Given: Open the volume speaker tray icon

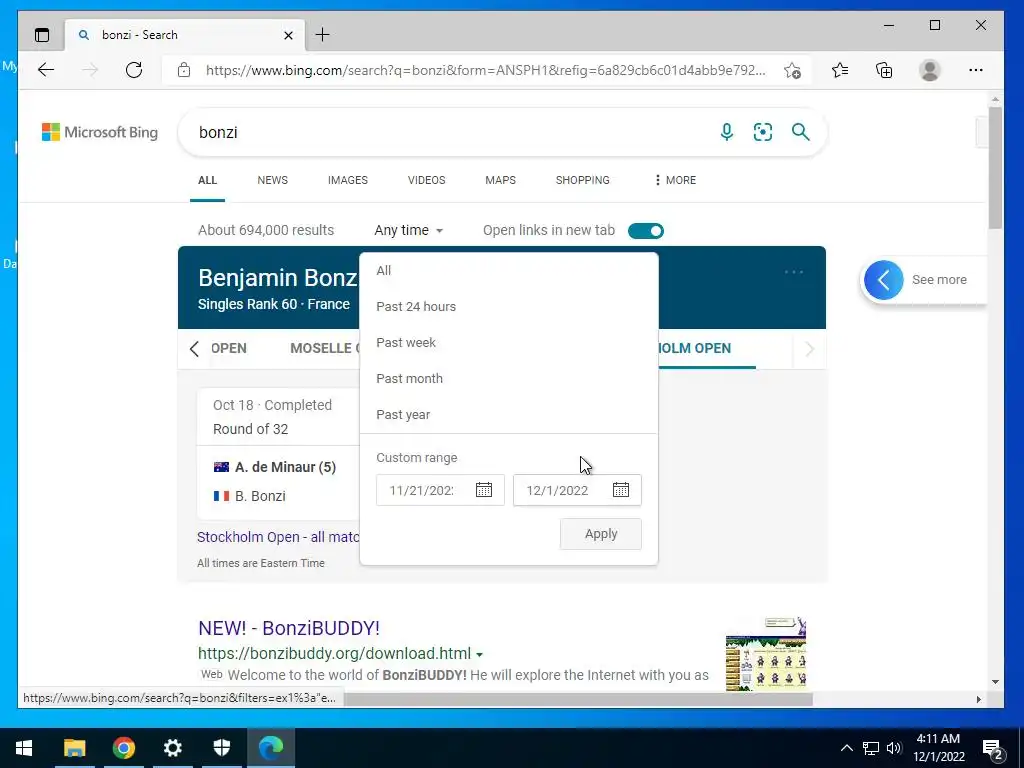Looking at the screenshot, I should click(x=894, y=748).
